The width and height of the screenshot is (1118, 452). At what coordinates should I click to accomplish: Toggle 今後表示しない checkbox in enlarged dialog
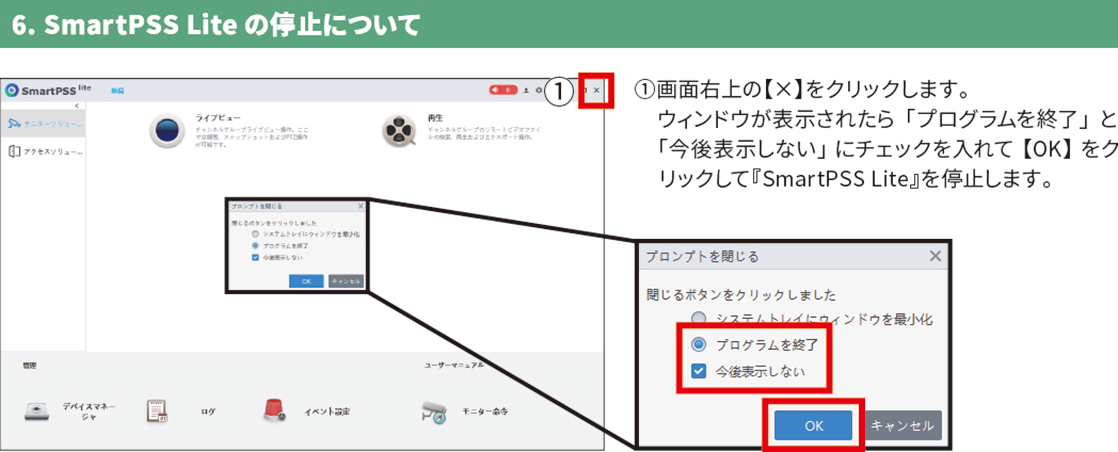click(699, 371)
